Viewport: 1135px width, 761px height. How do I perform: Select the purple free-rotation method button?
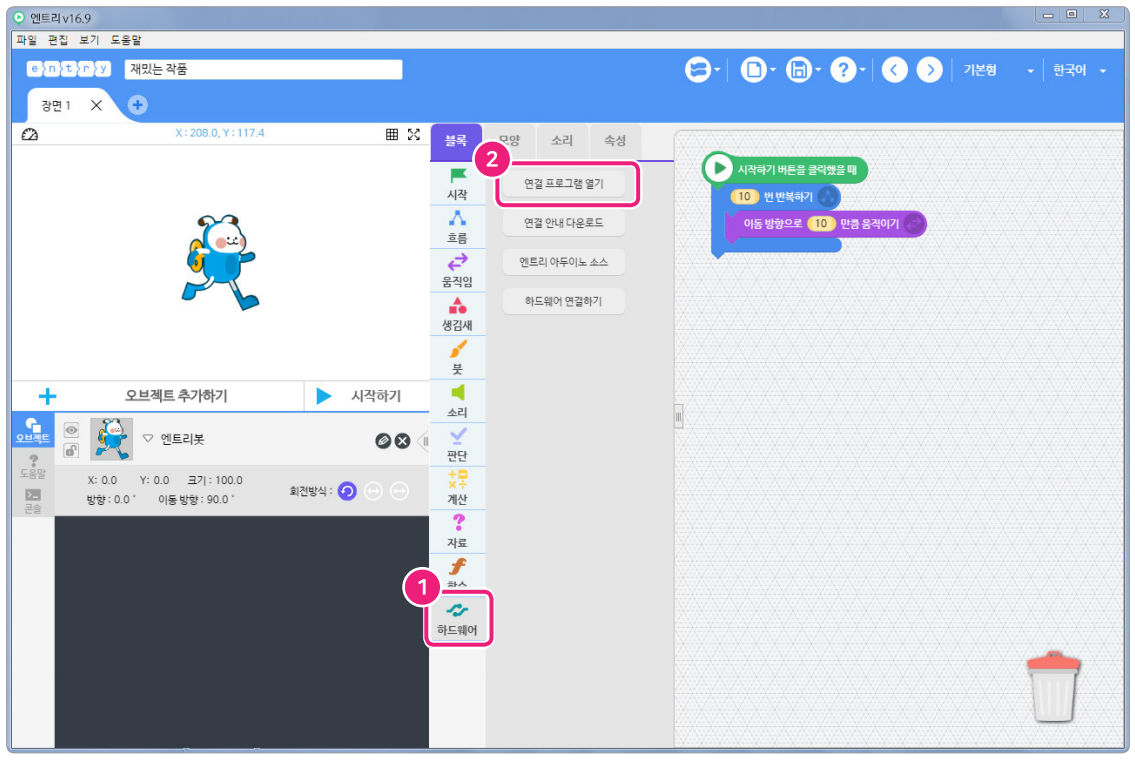347,491
